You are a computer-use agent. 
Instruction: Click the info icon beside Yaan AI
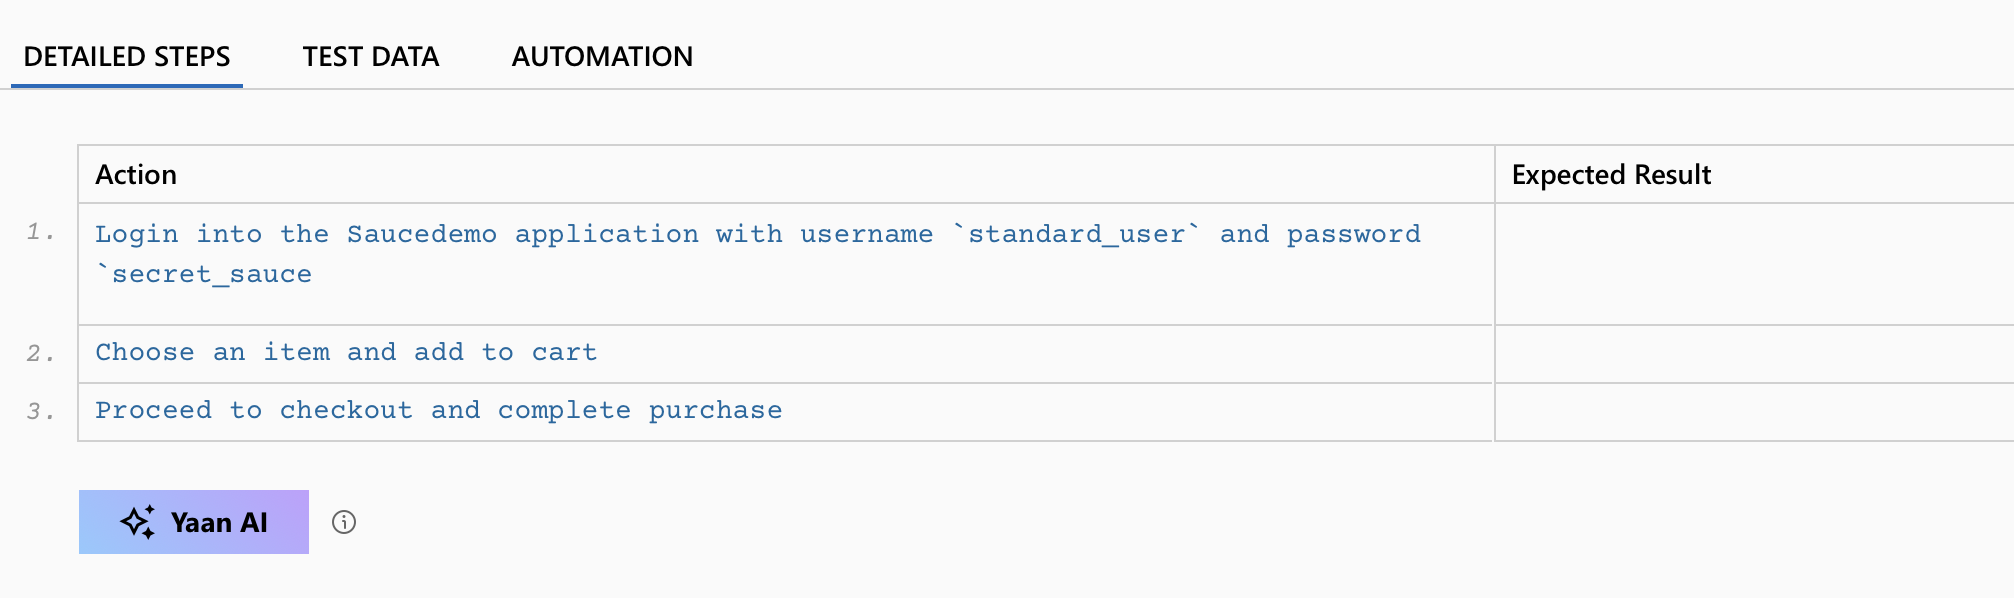click(x=344, y=522)
